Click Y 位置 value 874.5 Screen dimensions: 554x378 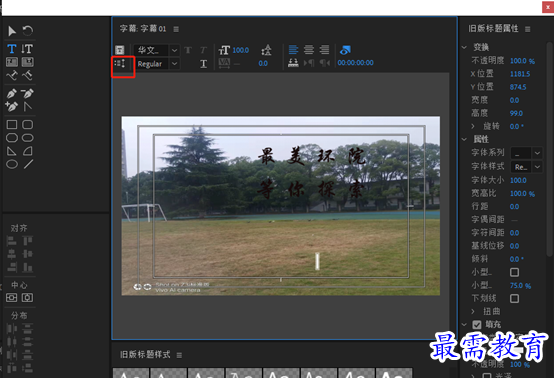click(518, 87)
